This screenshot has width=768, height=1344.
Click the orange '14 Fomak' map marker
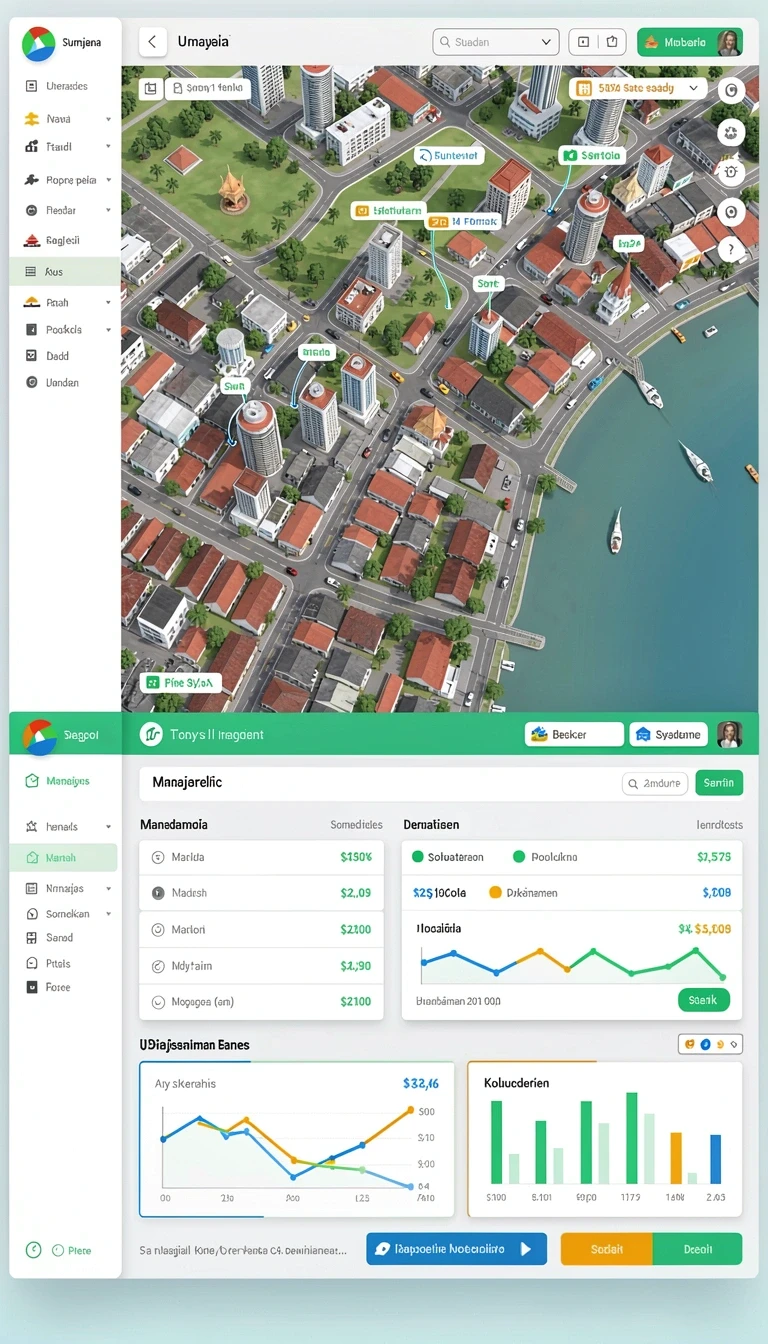[x=463, y=222]
